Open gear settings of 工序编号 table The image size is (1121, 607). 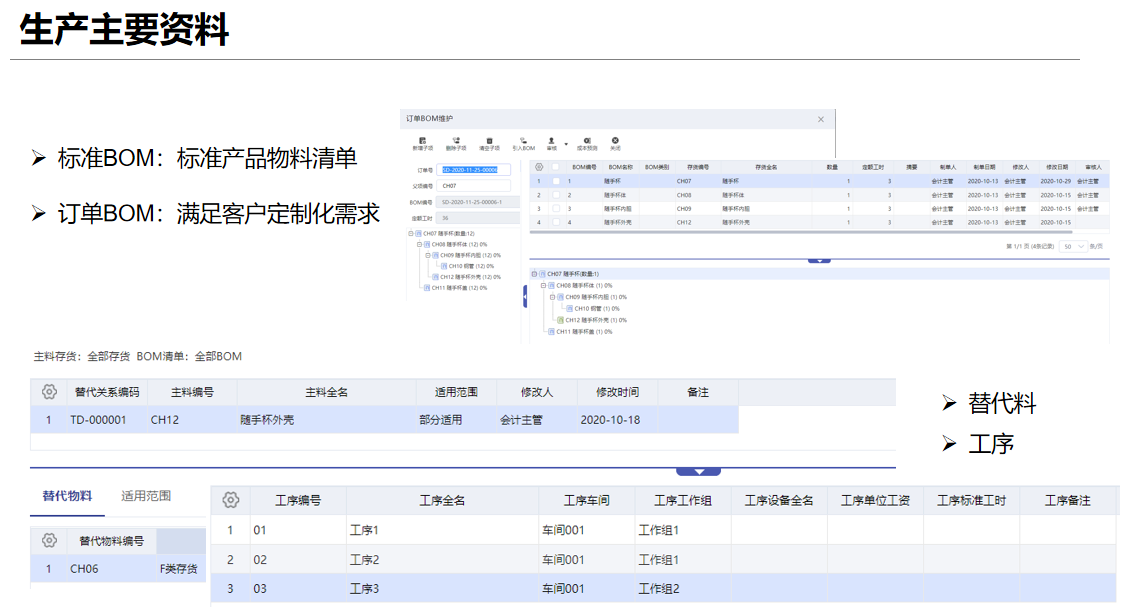coord(230,500)
